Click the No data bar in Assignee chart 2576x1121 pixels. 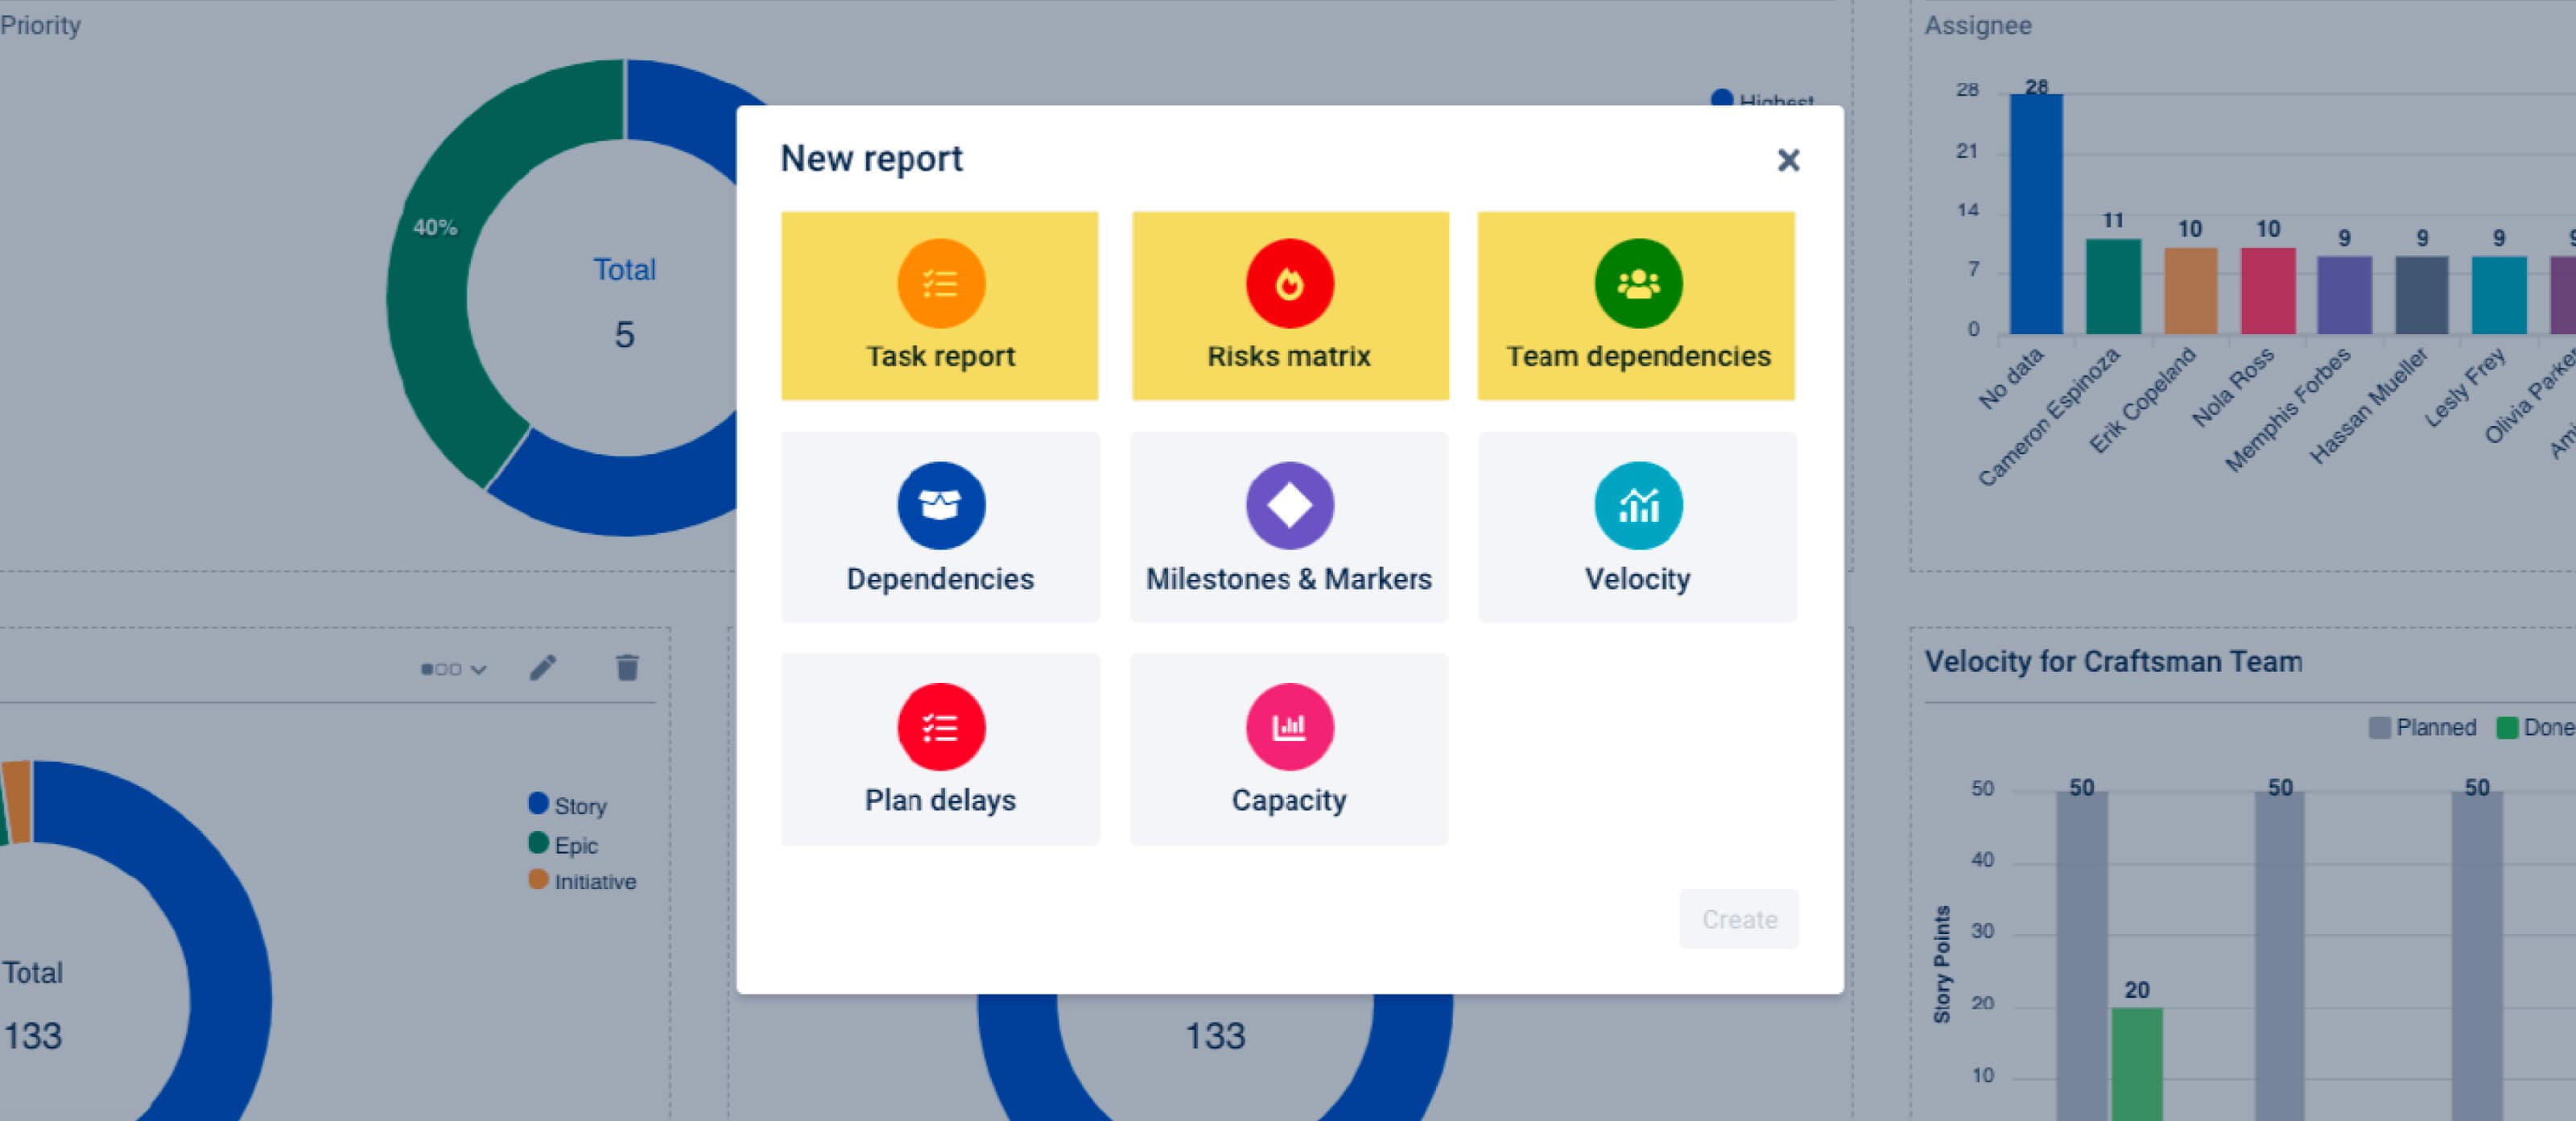coord(2036,214)
